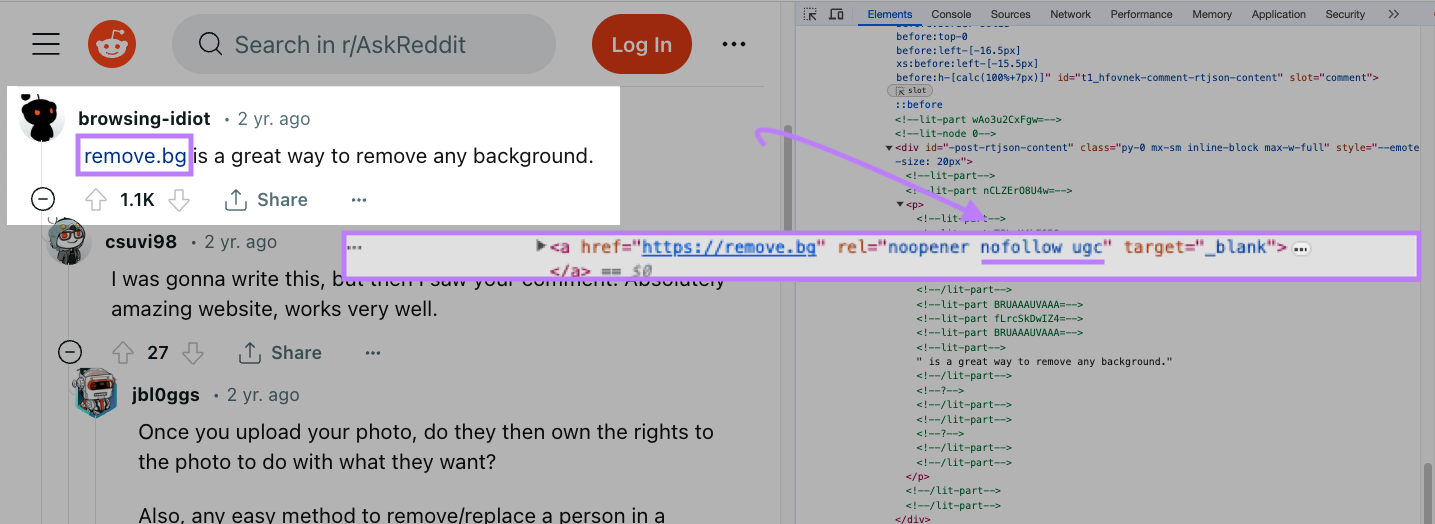This screenshot has width=1435, height=524.
Task: Select the ::before pseudo-element row
Action: coord(918,105)
